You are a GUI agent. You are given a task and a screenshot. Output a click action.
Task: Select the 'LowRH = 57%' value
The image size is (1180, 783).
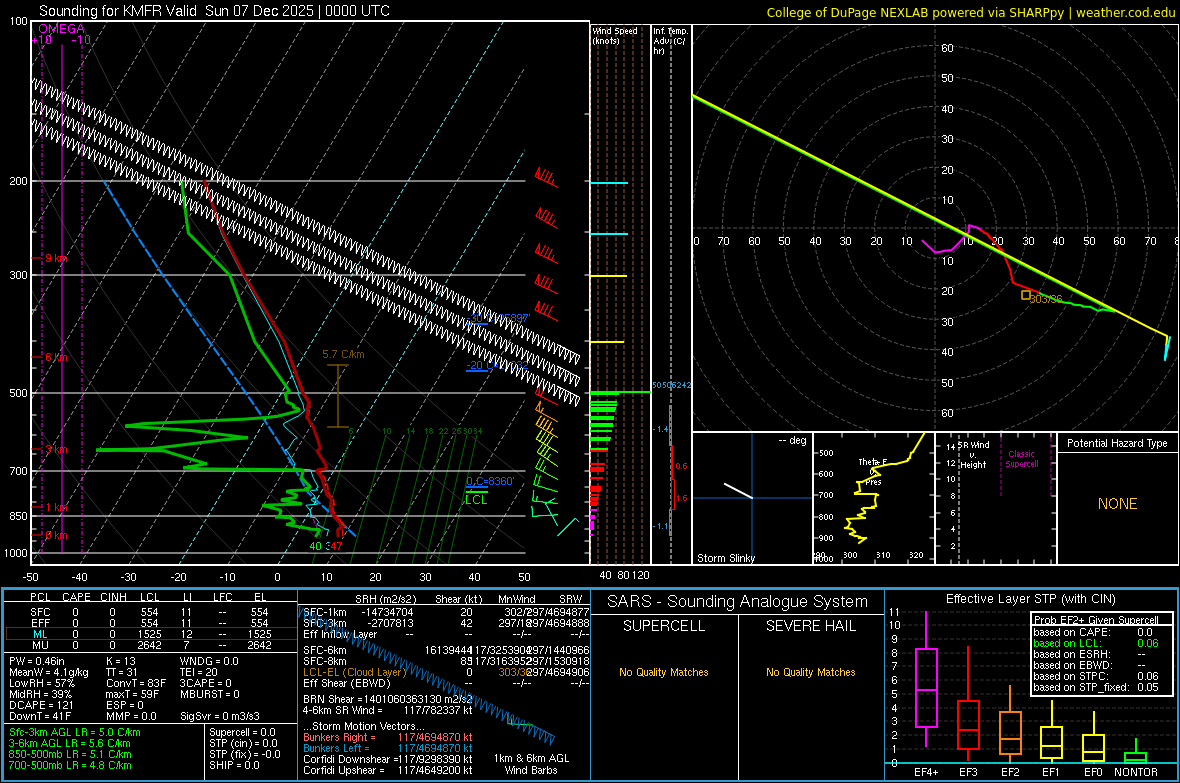coord(42,684)
